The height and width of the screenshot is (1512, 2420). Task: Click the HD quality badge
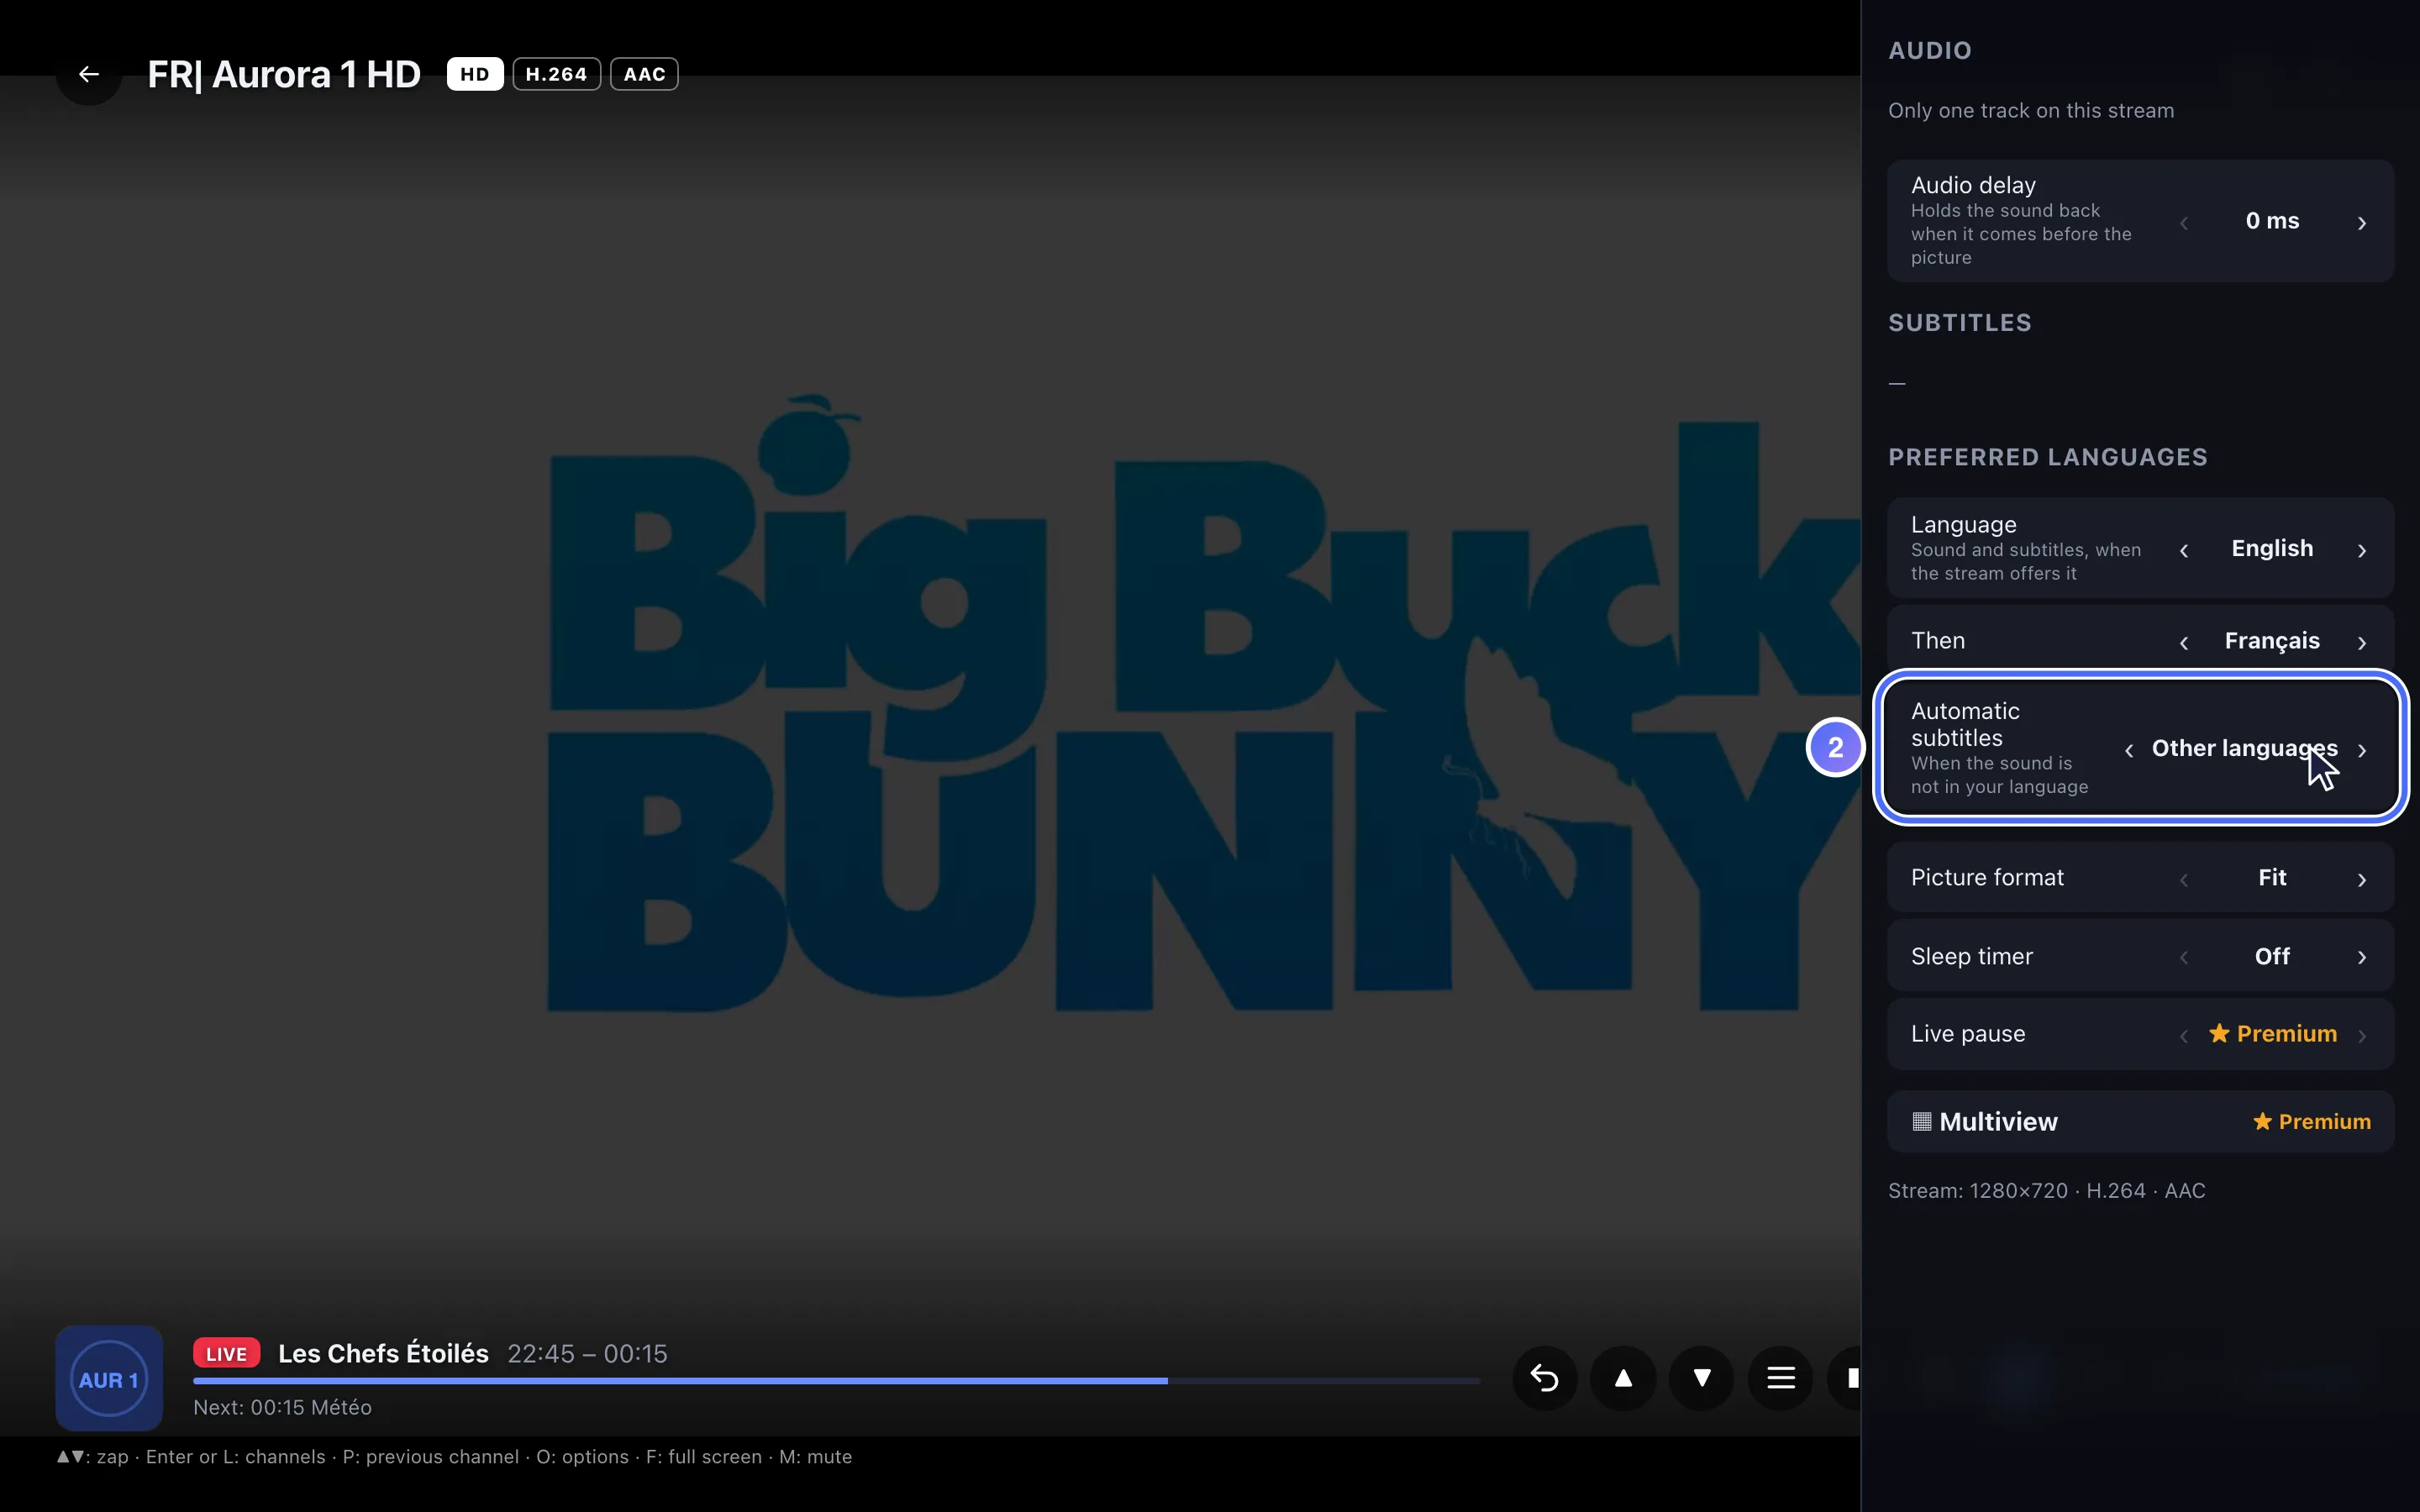(x=474, y=74)
